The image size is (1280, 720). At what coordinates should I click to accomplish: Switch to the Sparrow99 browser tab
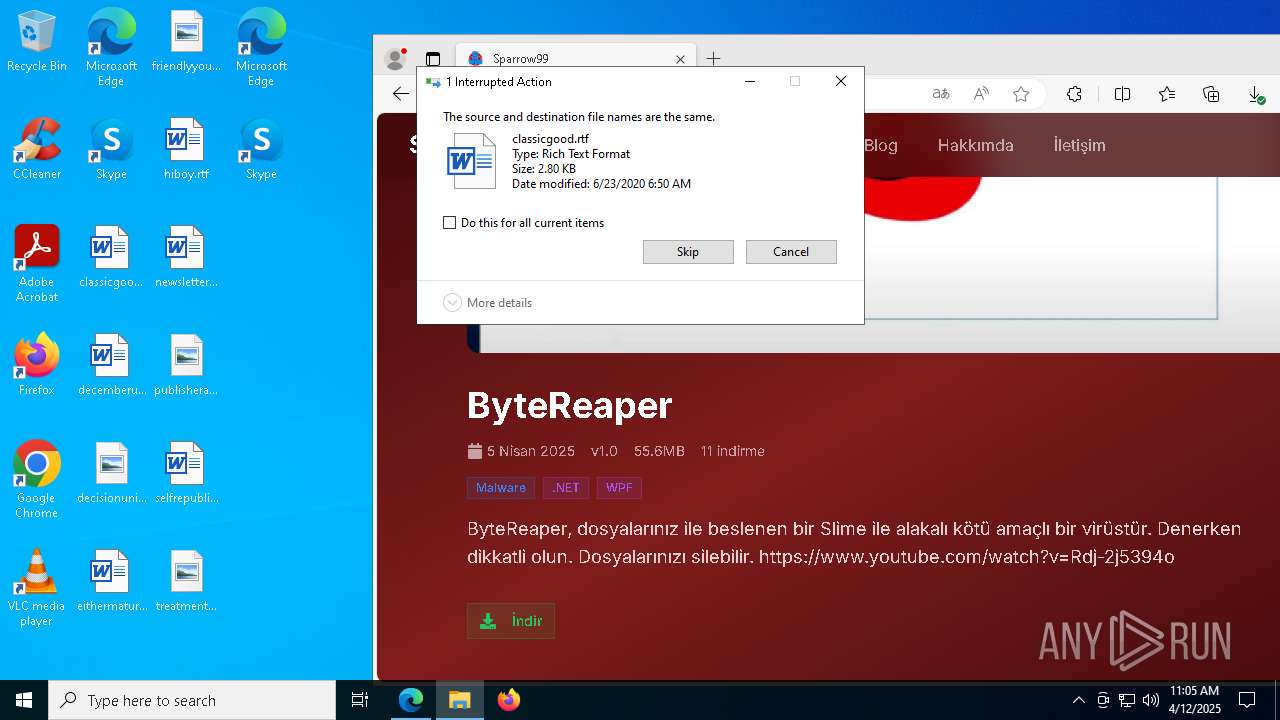pos(575,59)
